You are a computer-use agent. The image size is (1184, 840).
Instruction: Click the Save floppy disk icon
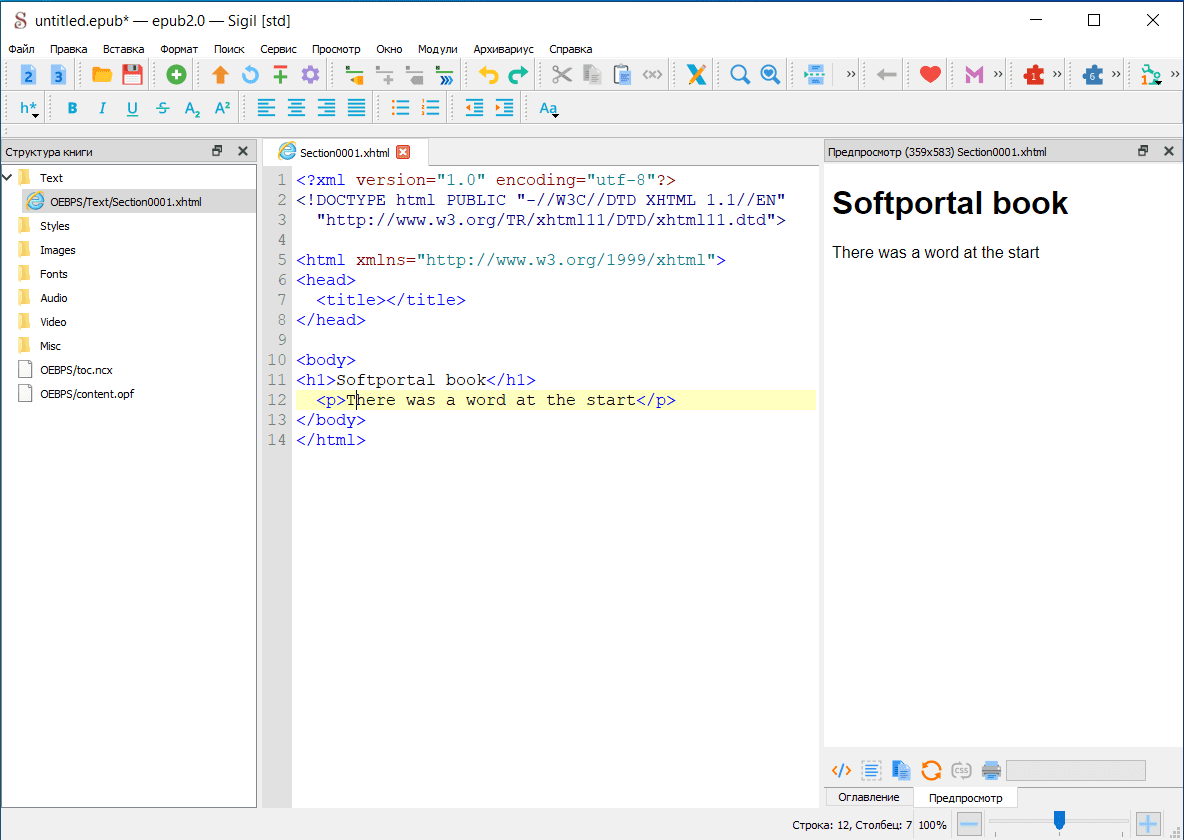[132, 75]
